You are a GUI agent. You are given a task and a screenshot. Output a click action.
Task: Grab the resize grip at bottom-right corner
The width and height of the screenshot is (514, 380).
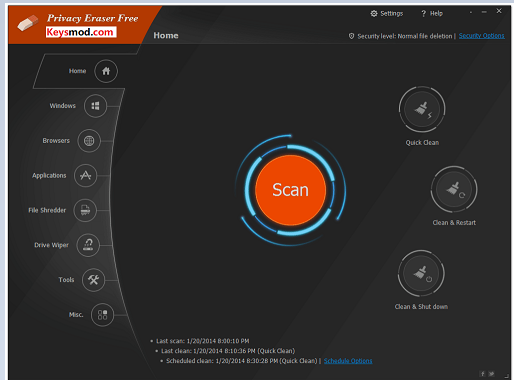pos(507,375)
